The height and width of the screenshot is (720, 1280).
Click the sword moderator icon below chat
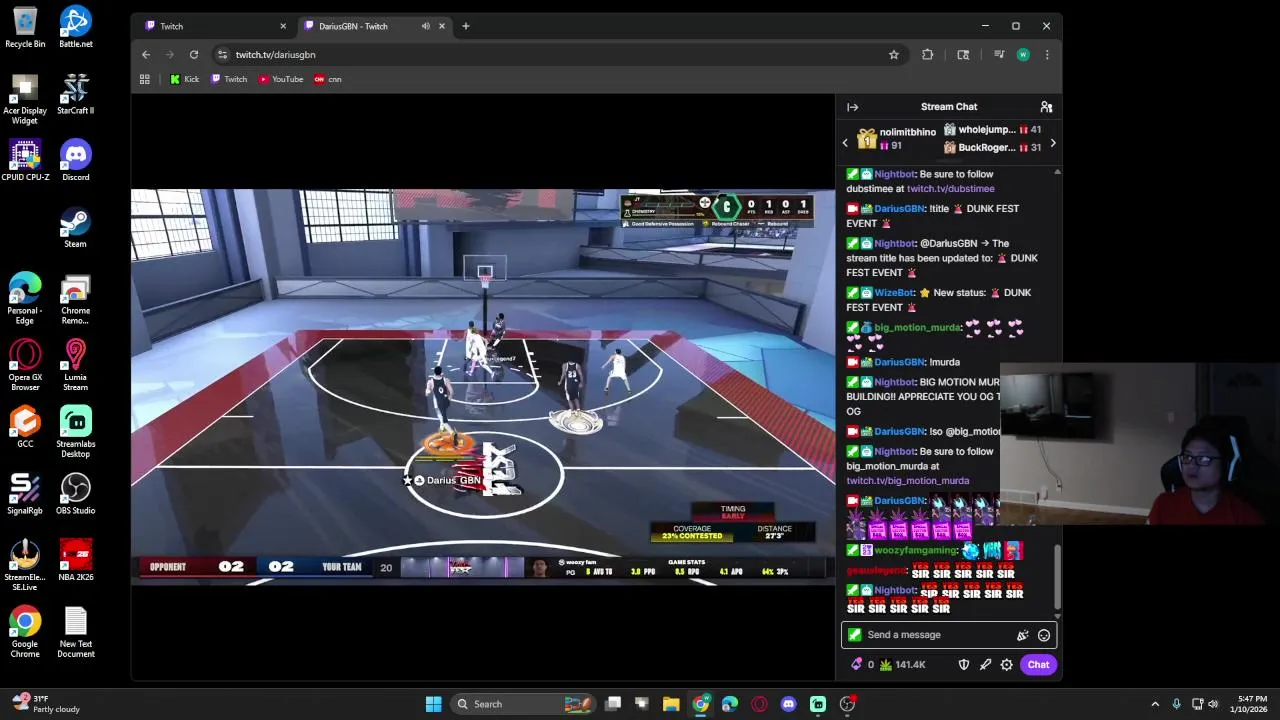pos(985,664)
